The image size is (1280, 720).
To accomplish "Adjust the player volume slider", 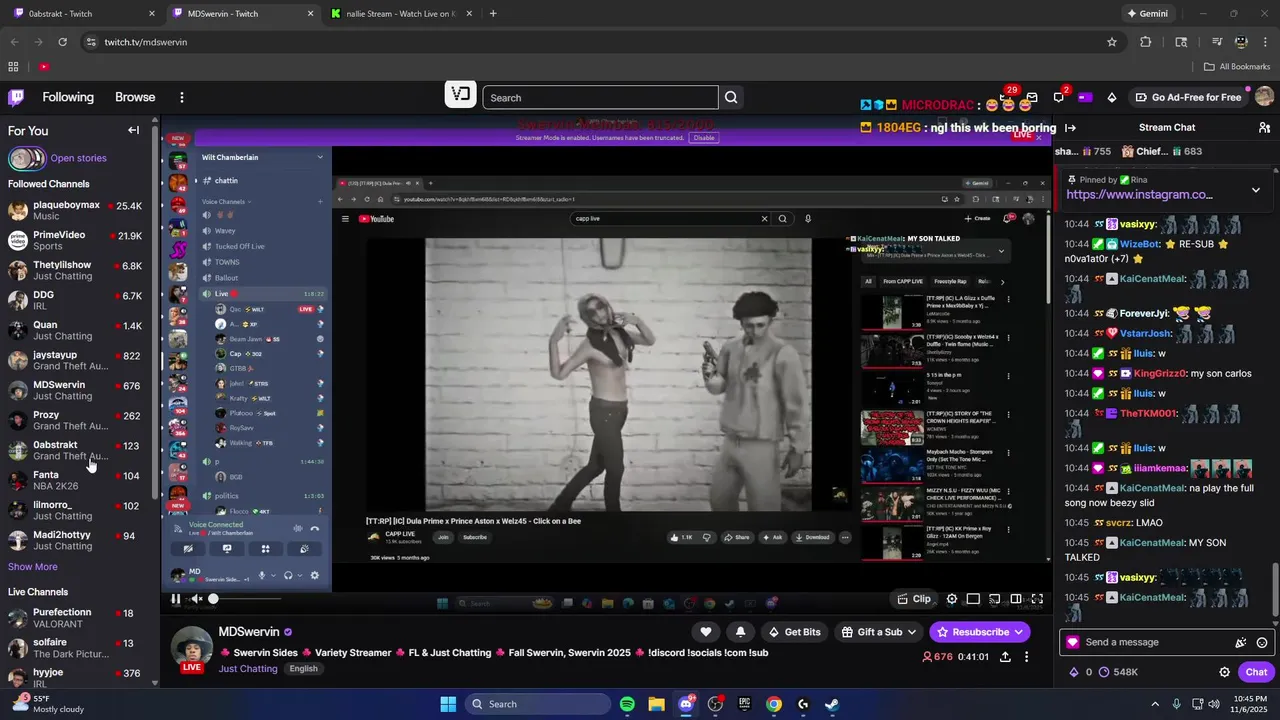I will coord(246,599).
